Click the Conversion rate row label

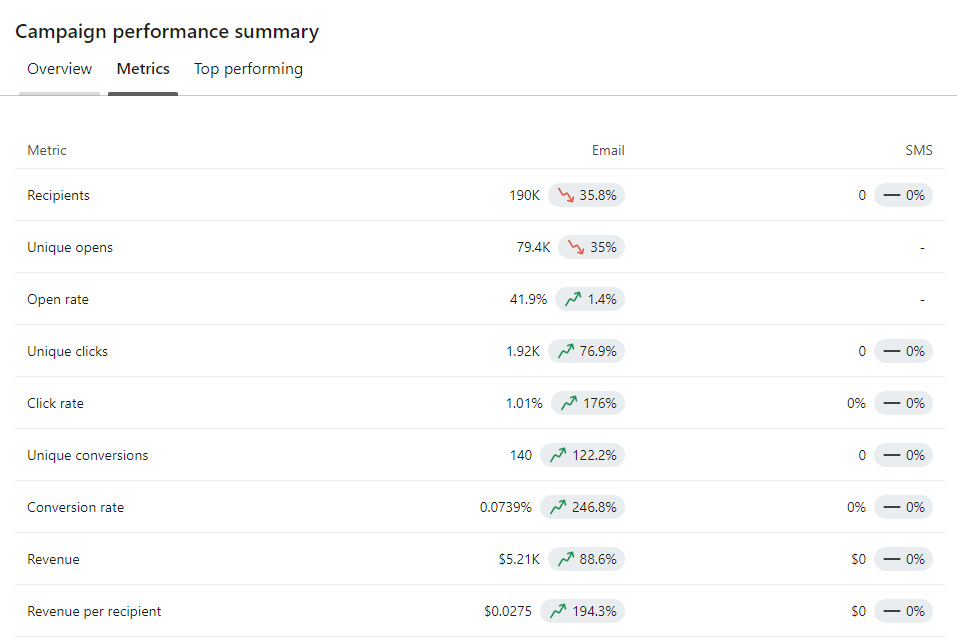[x=76, y=507]
